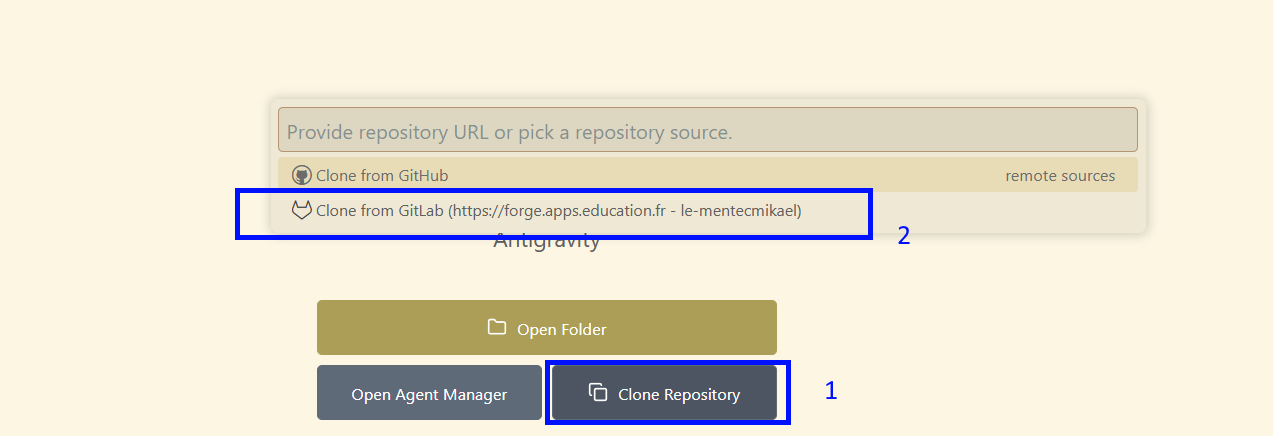Select the Clone from GitHub entry

(x=382, y=176)
